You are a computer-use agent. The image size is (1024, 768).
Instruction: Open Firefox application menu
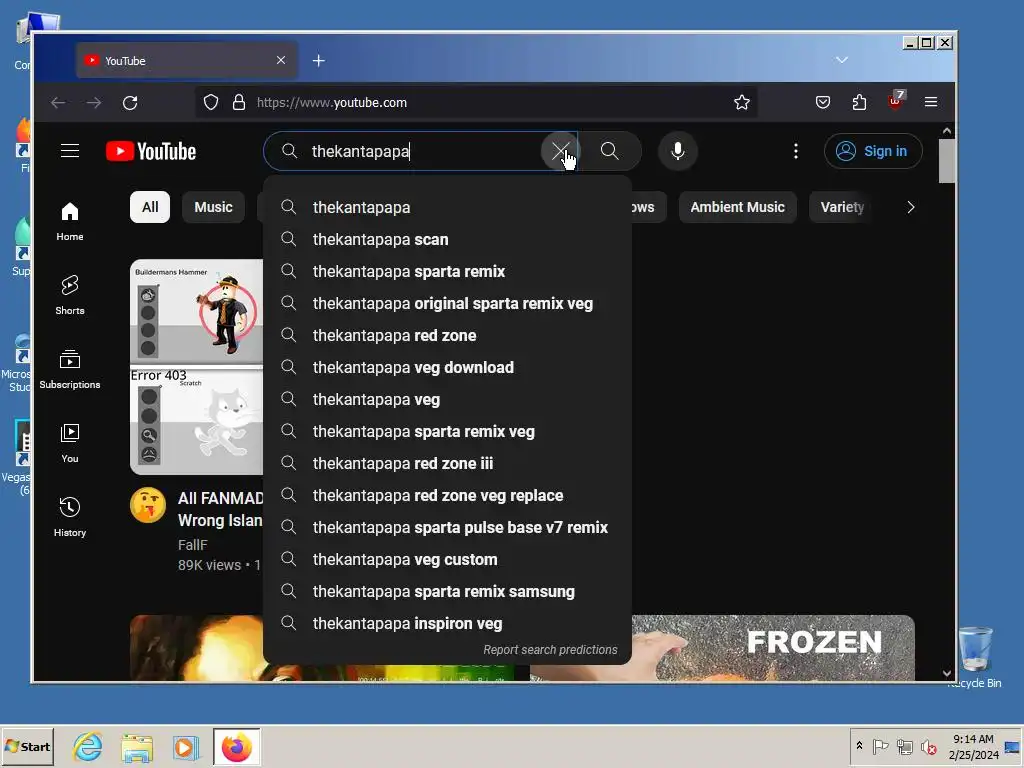coord(931,103)
